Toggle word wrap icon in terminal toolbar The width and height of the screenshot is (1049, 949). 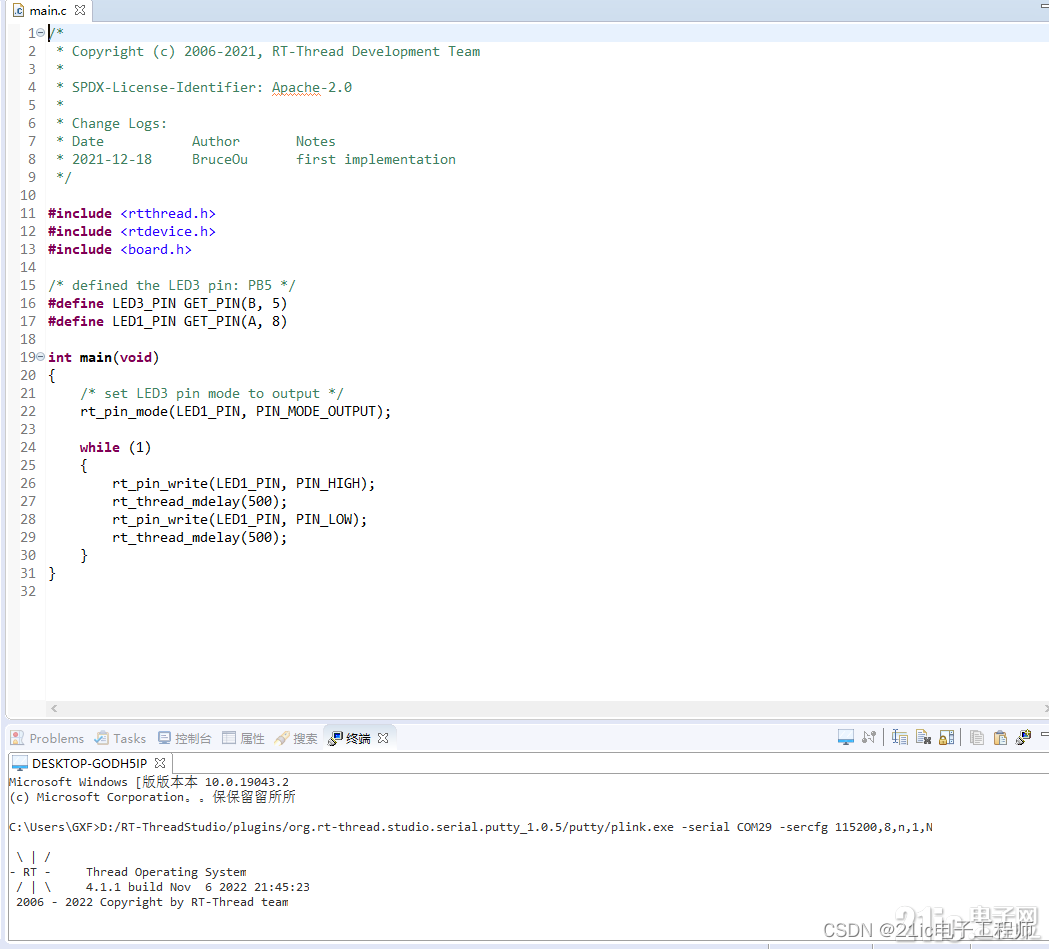point(923,737)
